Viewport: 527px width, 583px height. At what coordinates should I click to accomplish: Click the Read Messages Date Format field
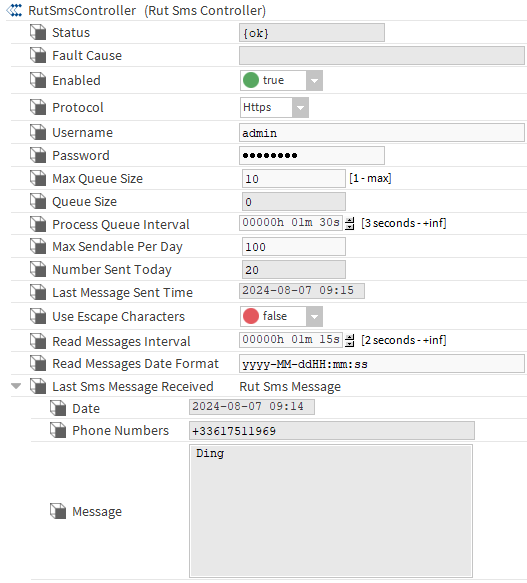click(x=382, y=364)
